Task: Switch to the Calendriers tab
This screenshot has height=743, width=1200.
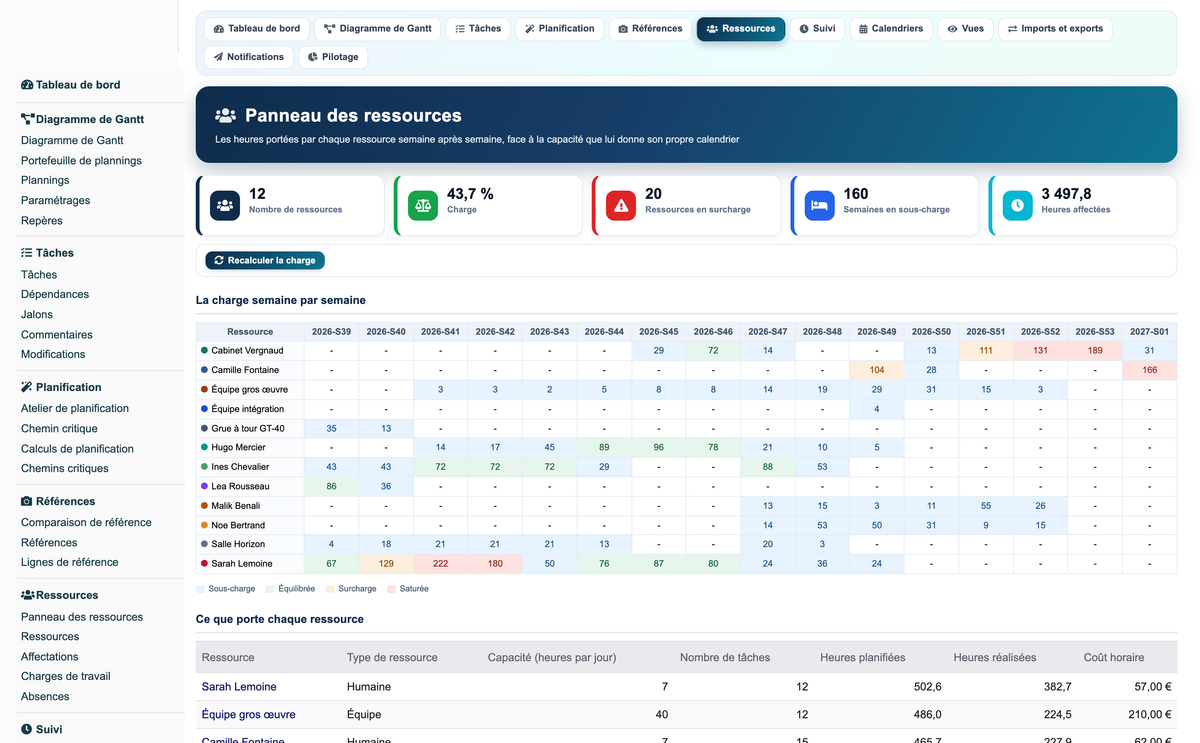Action: tap(891, 29)
